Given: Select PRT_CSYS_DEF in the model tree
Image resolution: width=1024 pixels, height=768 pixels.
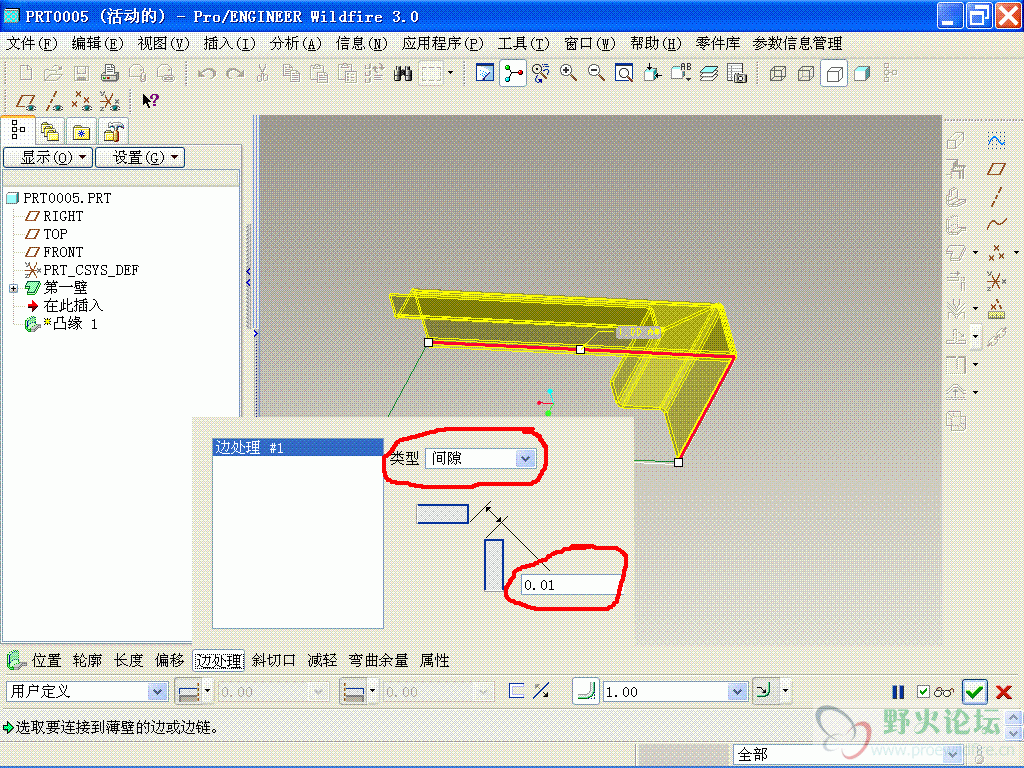Looking at the screenshot, I should pos(91,270).
